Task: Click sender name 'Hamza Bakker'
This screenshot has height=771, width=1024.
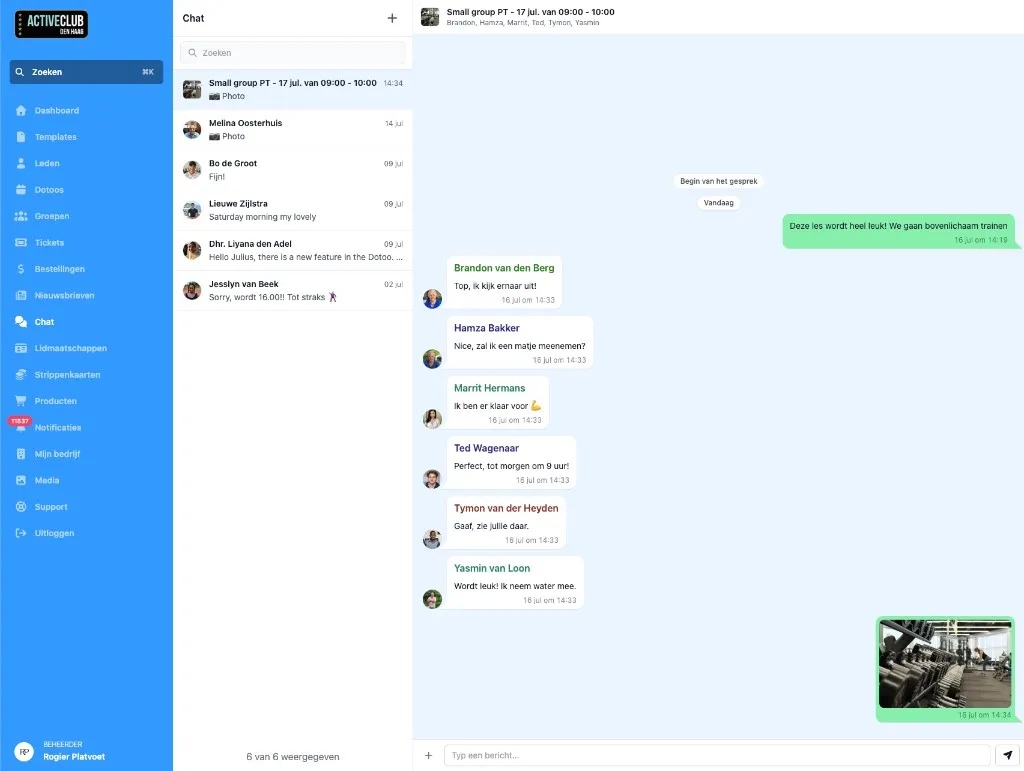Action: tap(487, 328)
